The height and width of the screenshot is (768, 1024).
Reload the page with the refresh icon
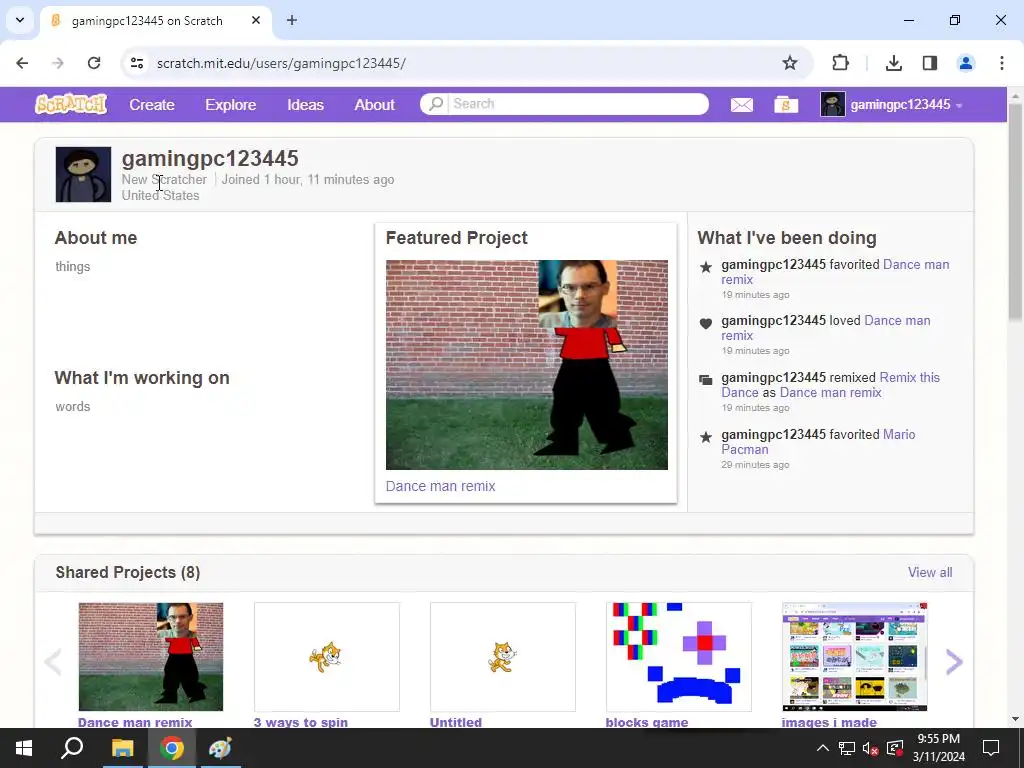click(94, 63)
